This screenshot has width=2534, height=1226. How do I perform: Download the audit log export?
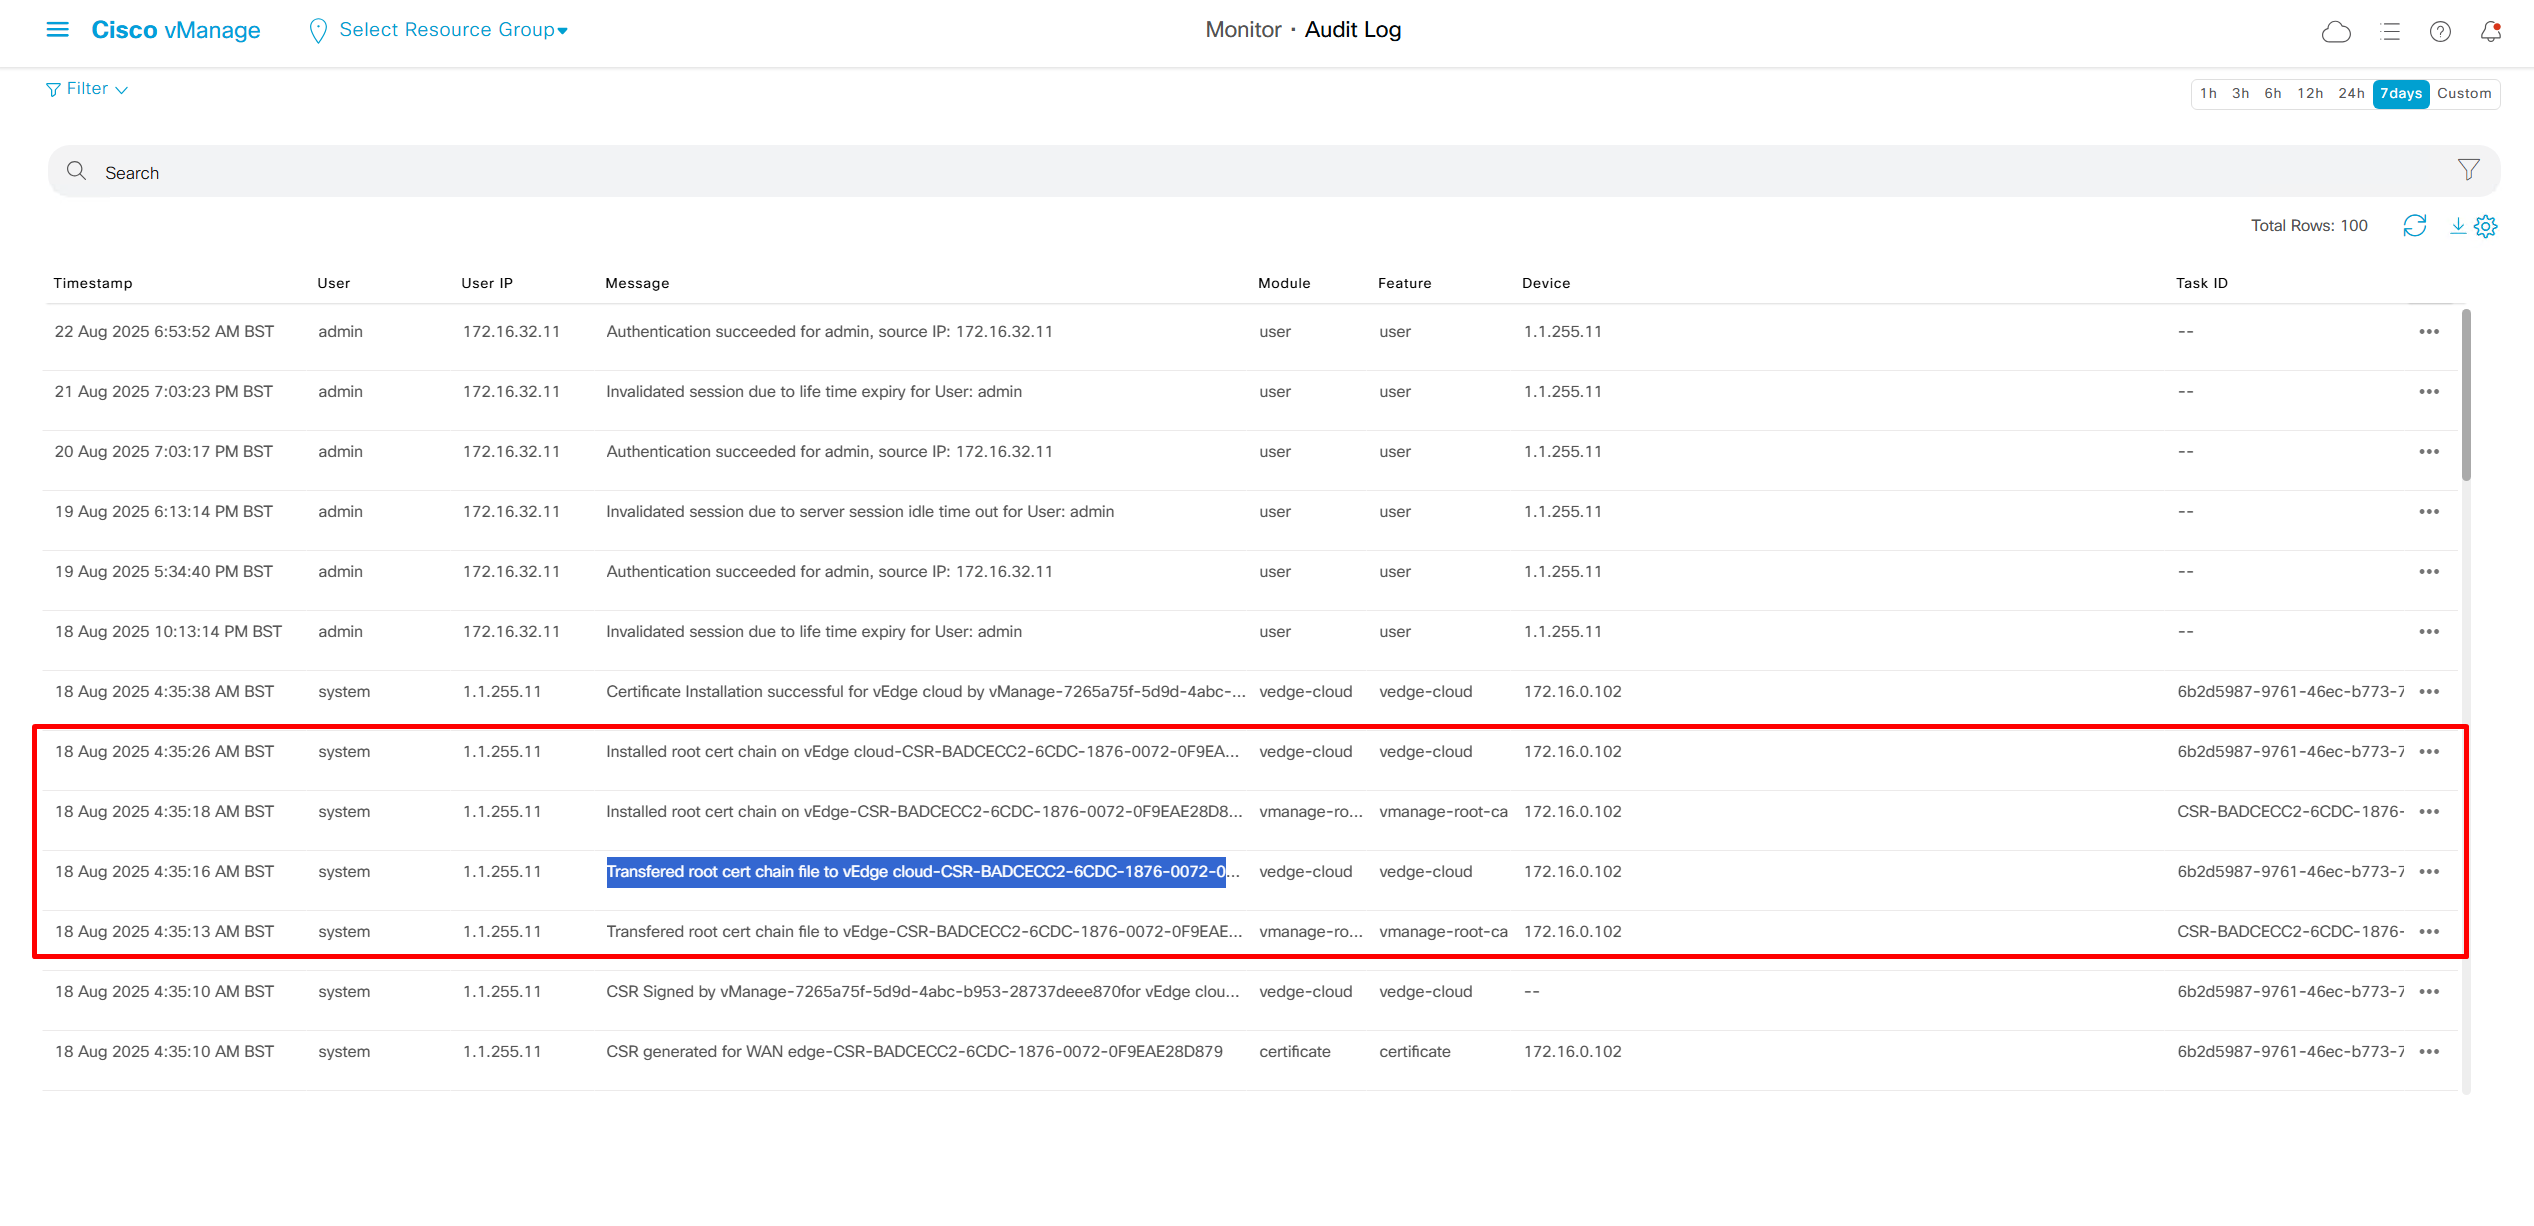2457,226
